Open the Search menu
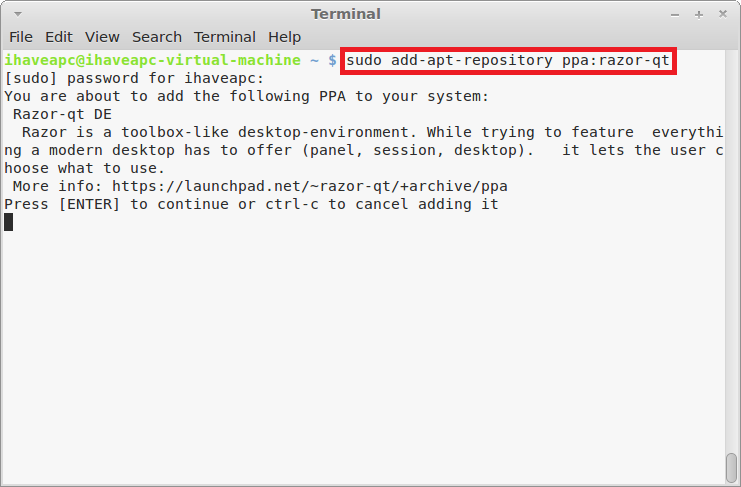741x487 pixels. coord(157,37)
